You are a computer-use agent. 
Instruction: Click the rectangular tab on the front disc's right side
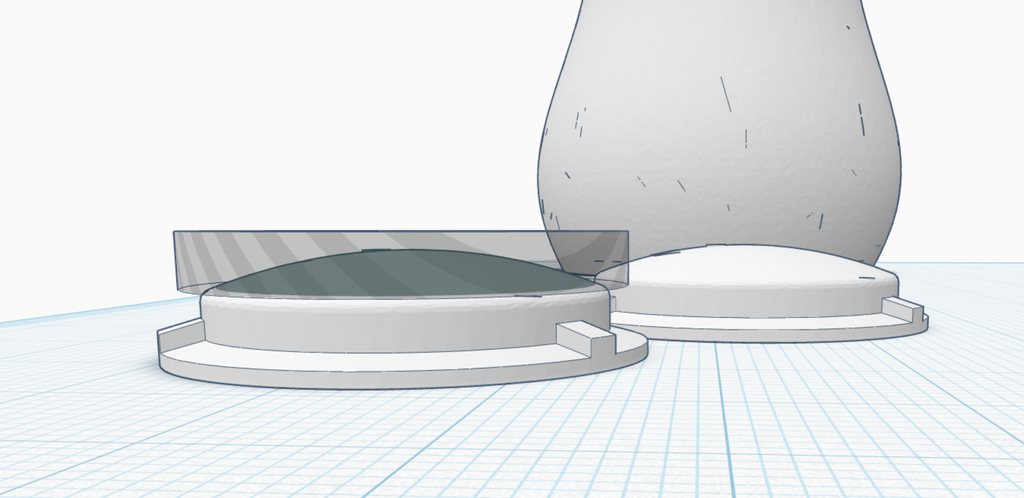(x=585, y=342)
